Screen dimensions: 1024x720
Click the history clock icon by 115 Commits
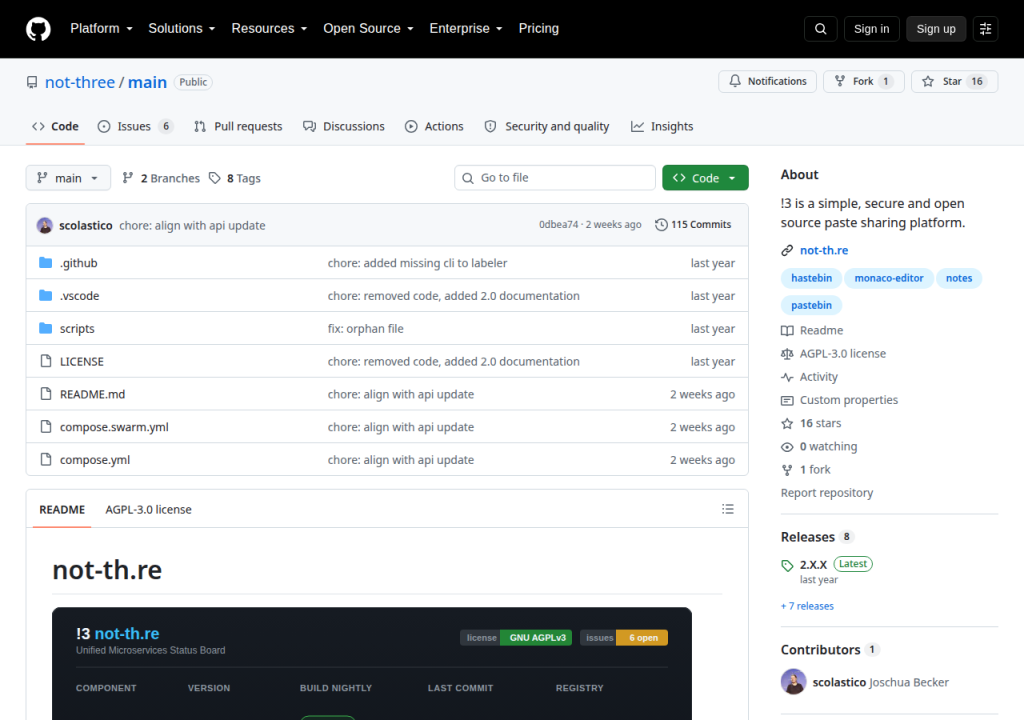tap(661, 225)
